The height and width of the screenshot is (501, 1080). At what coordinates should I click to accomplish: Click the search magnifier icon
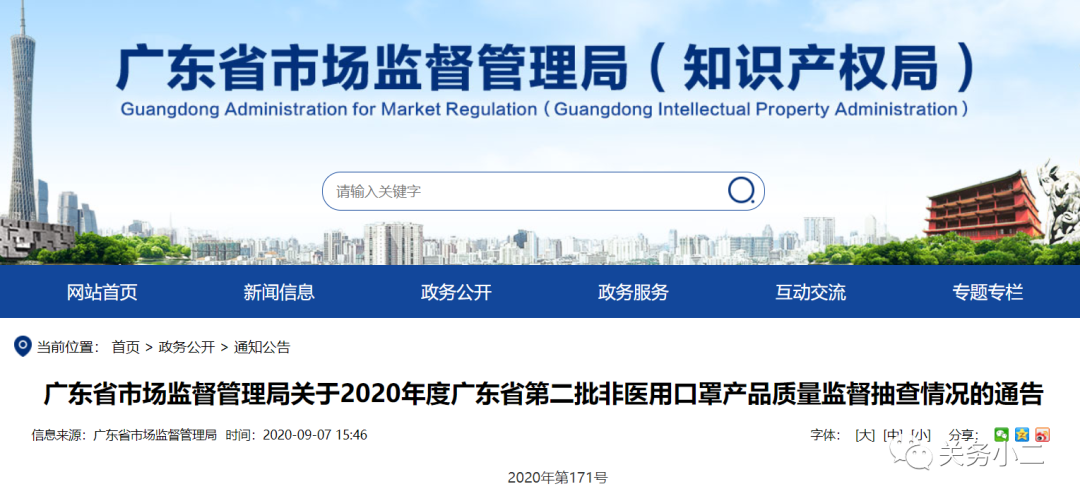741,190
